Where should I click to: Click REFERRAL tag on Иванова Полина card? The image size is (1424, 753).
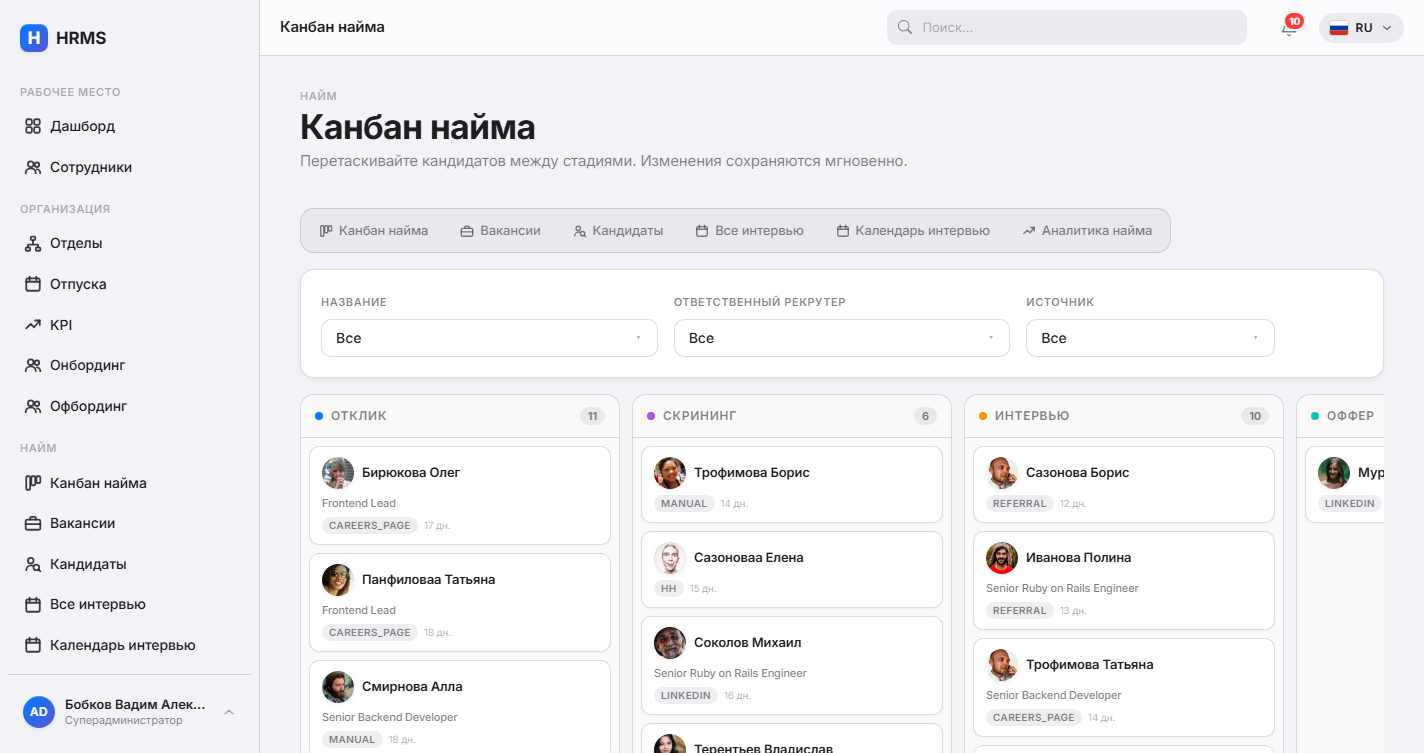(x=1020, y=610)
